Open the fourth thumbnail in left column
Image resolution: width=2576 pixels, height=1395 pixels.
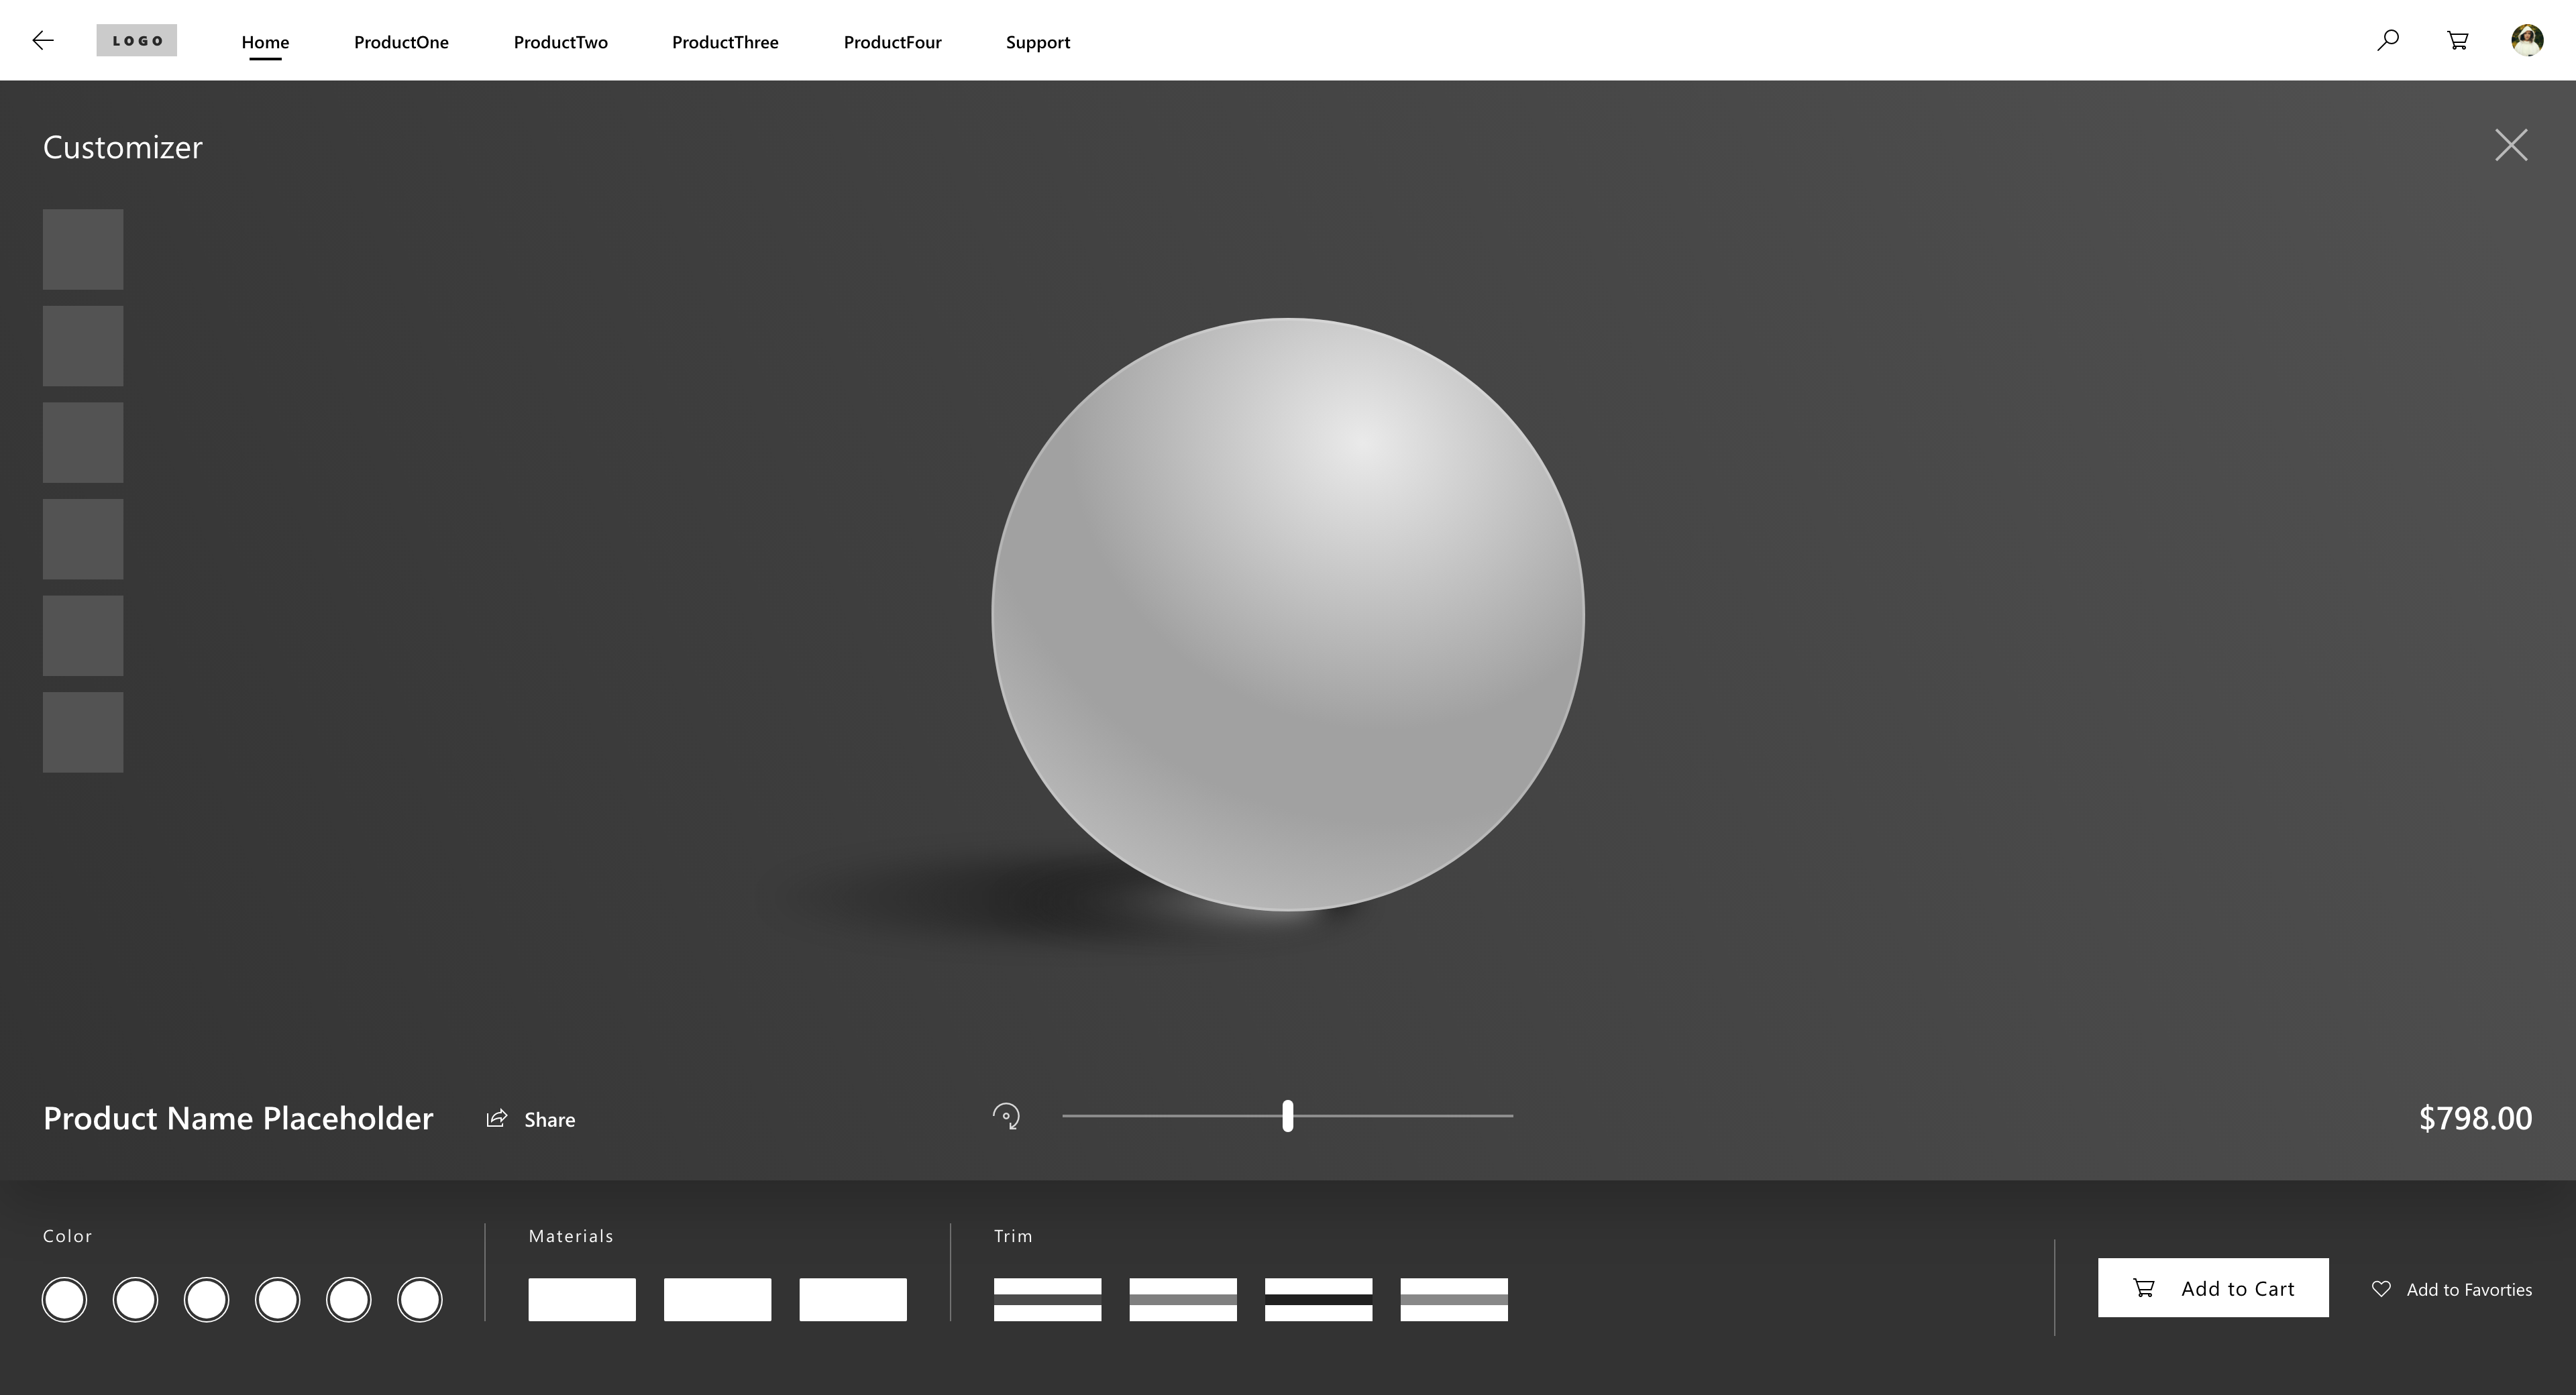pyautogui.click(x=83, y=539)
